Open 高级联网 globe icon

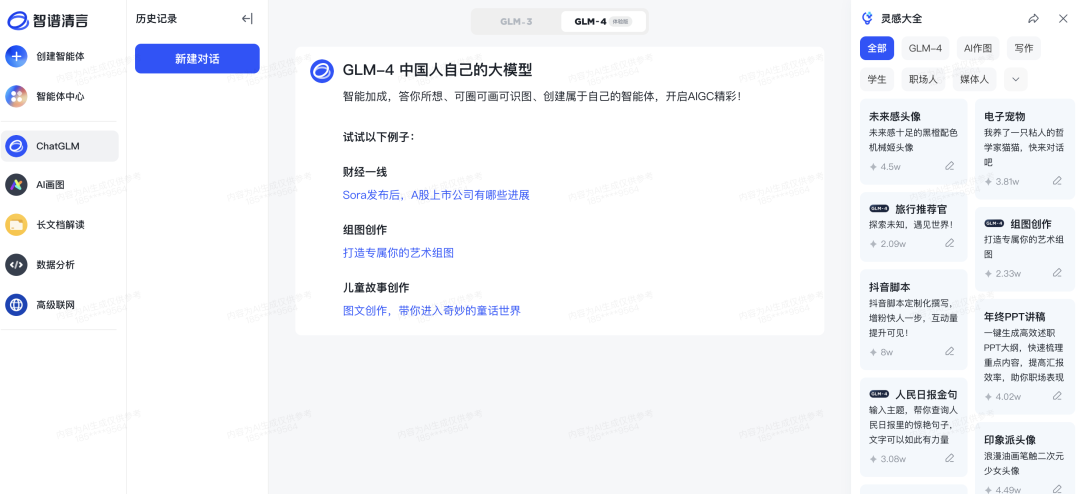16,305
